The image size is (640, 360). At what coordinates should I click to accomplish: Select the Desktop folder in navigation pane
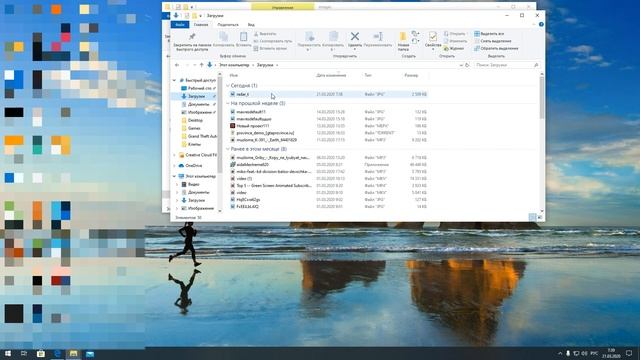click(x=195, y=120)
